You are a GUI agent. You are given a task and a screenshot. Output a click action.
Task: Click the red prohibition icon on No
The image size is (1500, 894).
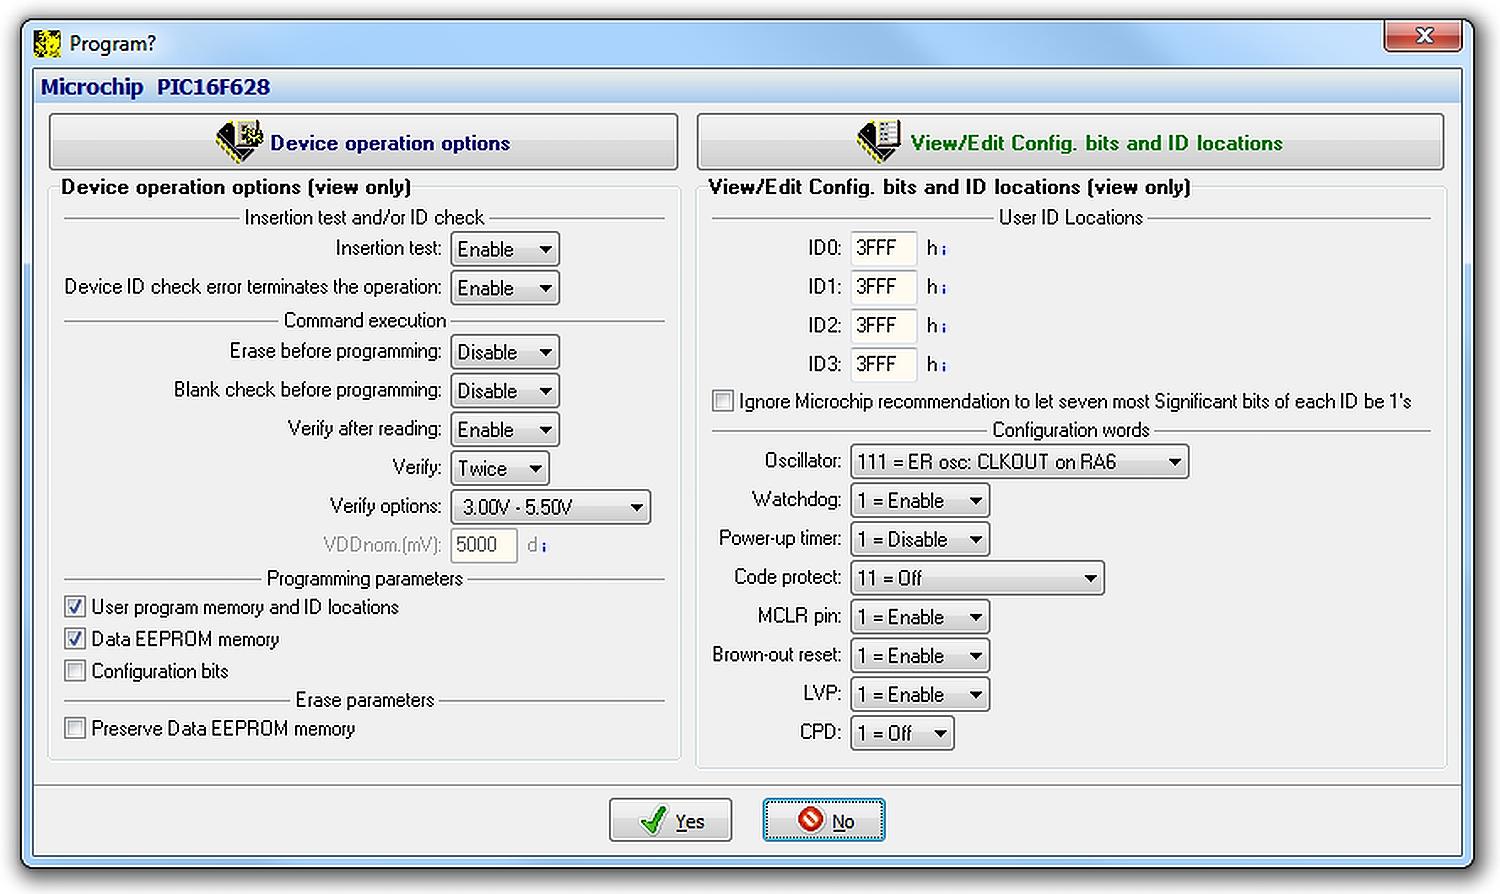(x=810, y=820)
